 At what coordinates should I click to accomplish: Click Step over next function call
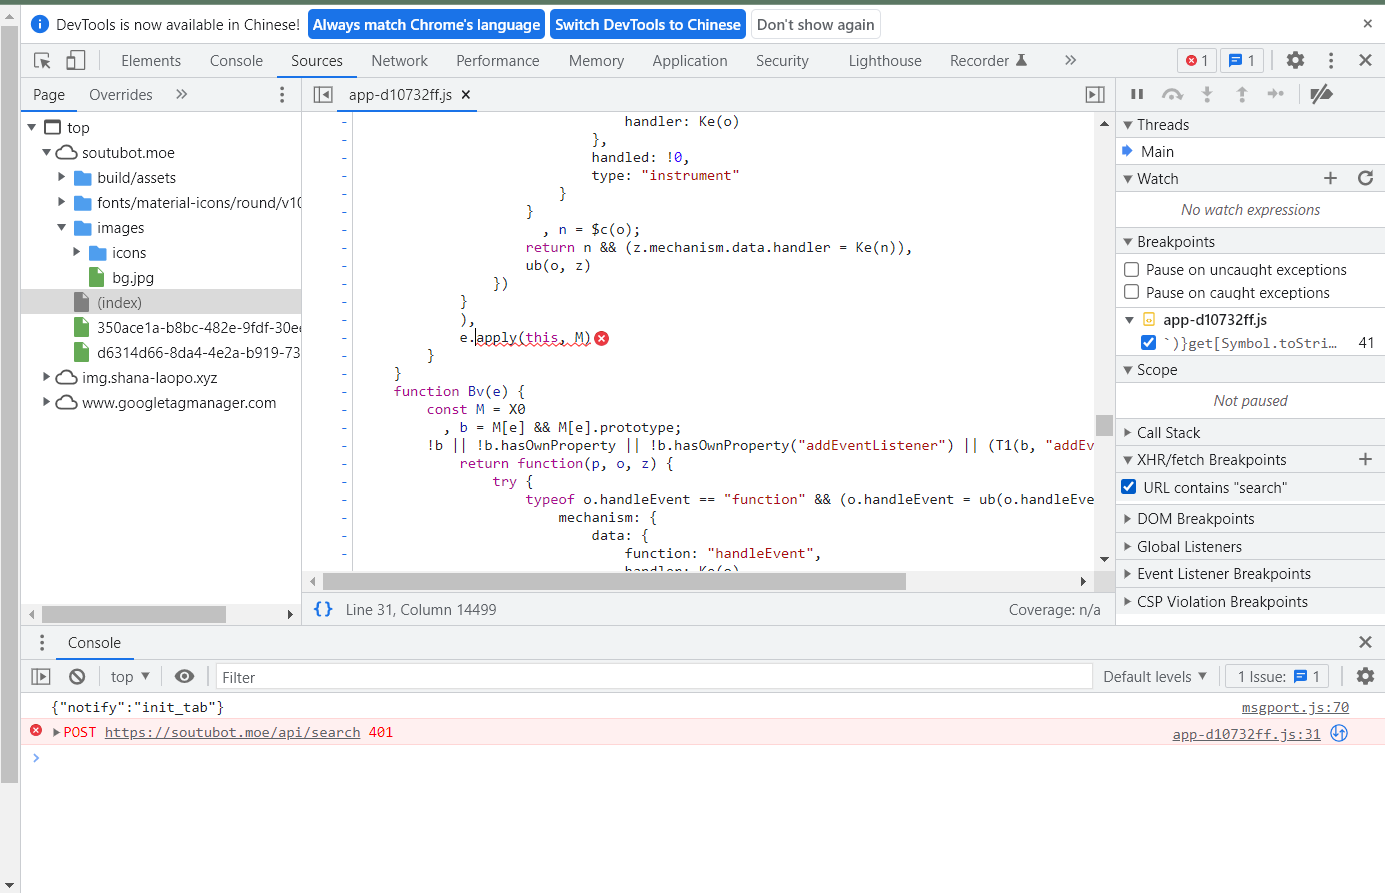(1172, 94)
